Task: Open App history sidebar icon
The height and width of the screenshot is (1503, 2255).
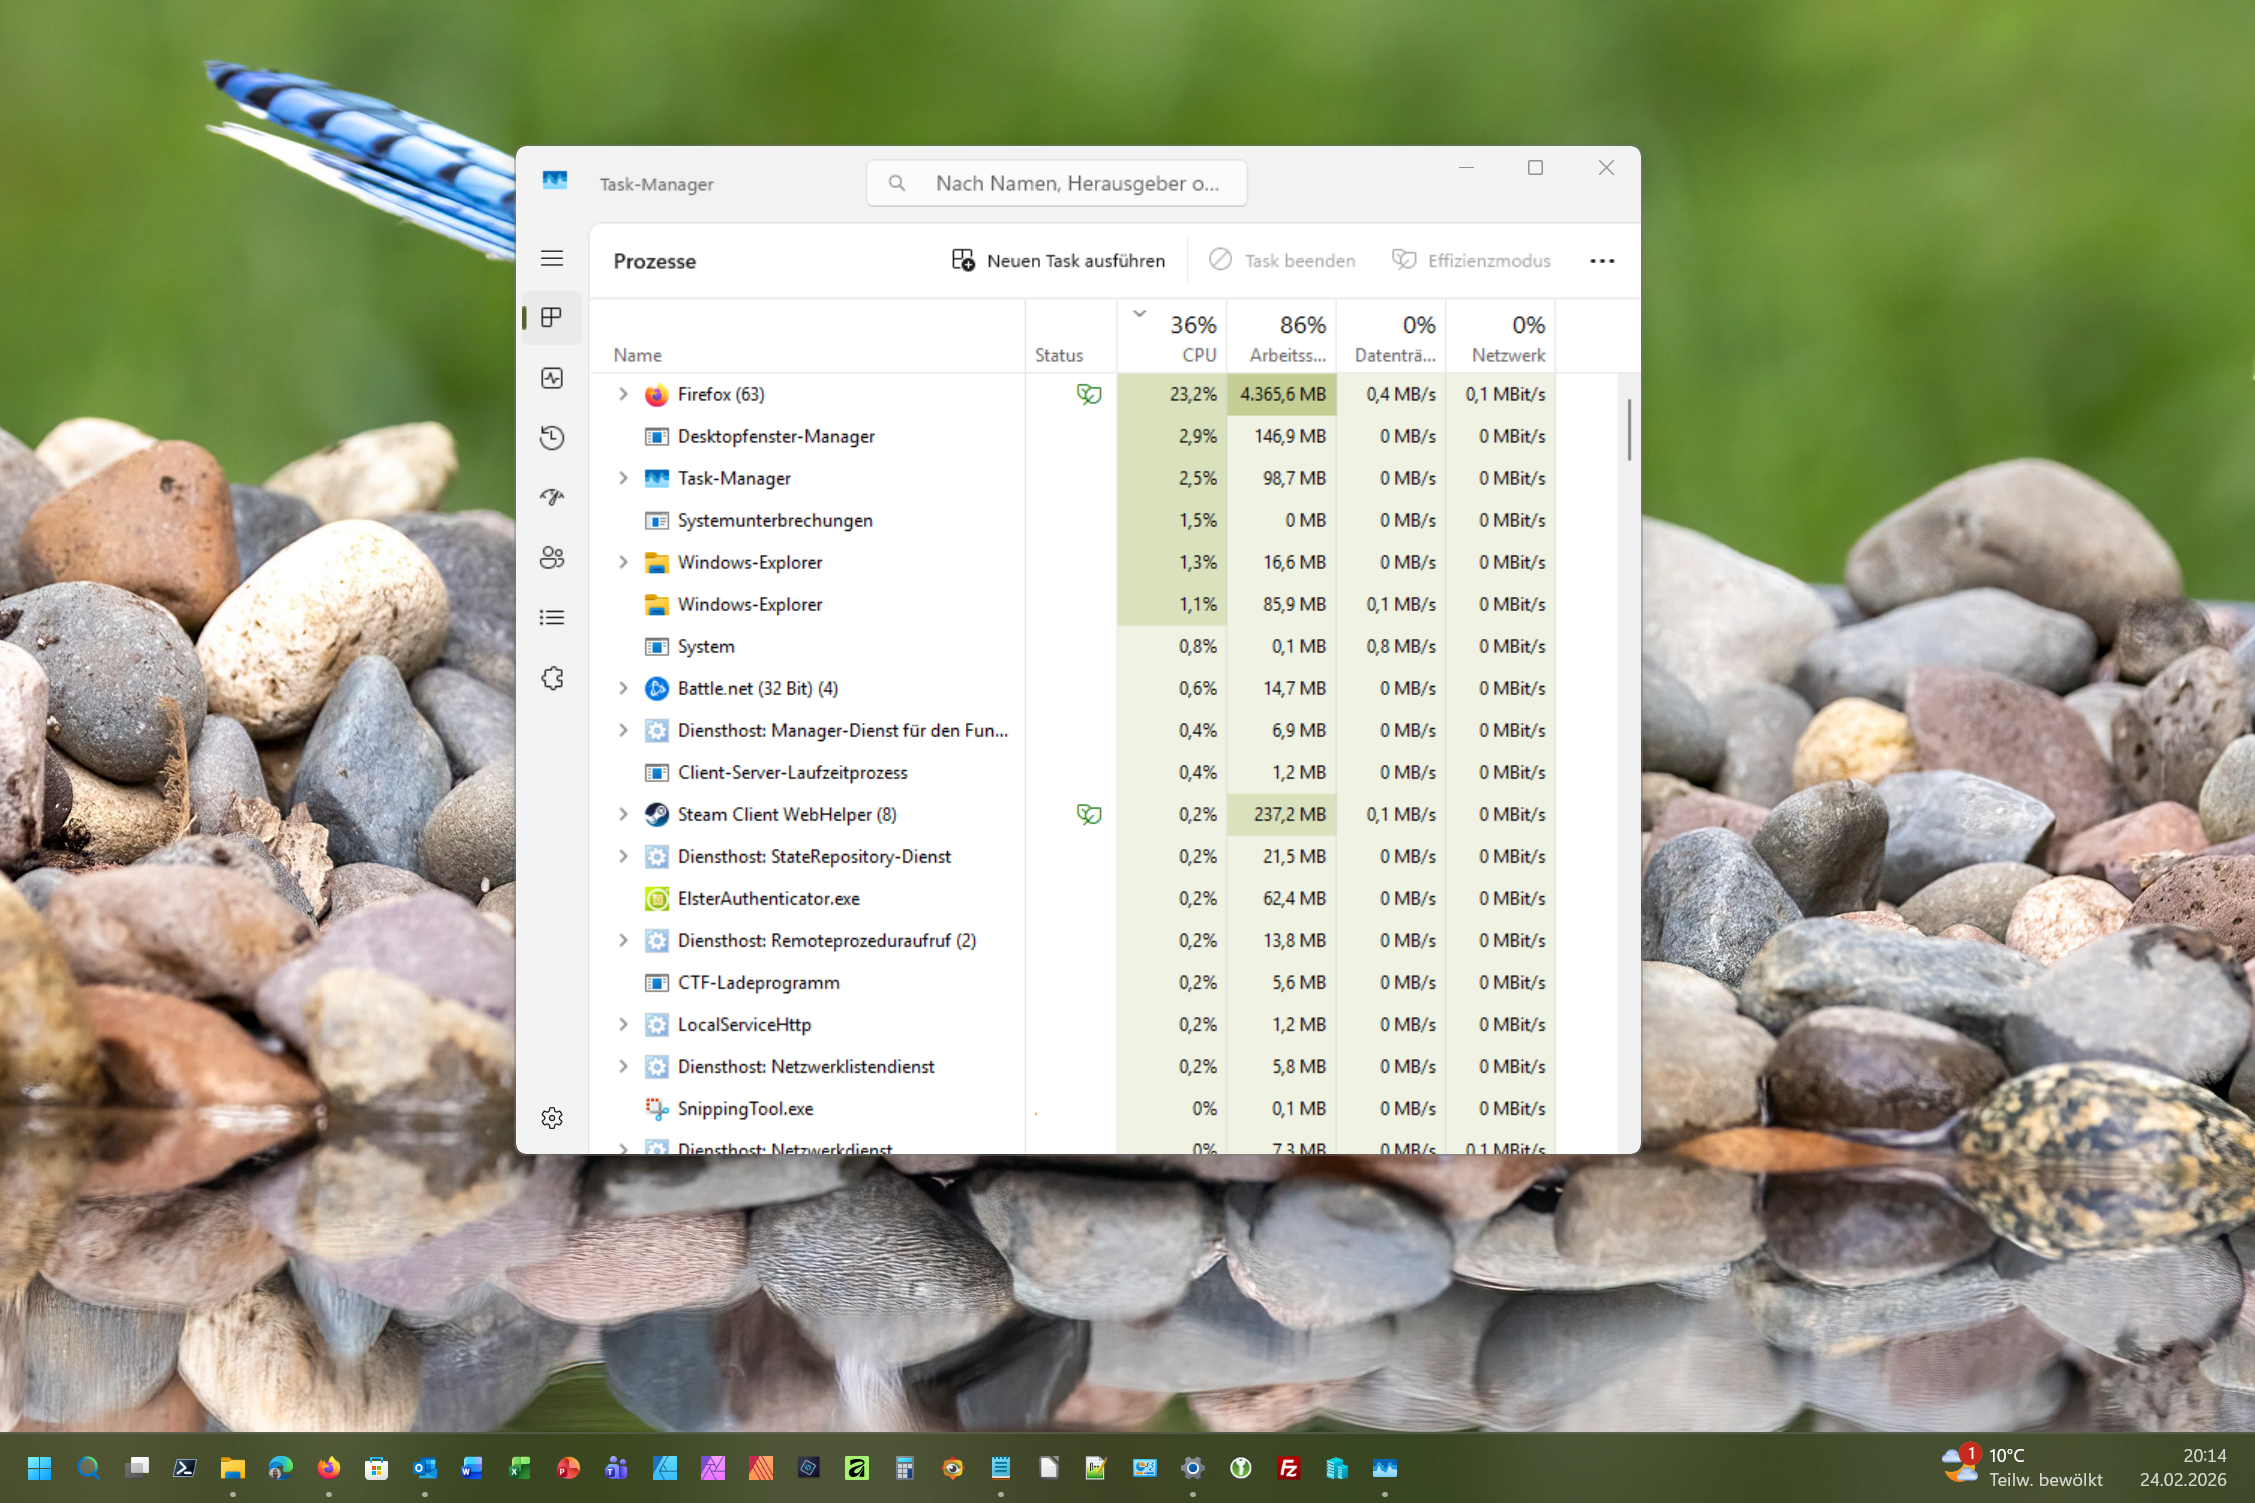Action: tap(552, 438)
